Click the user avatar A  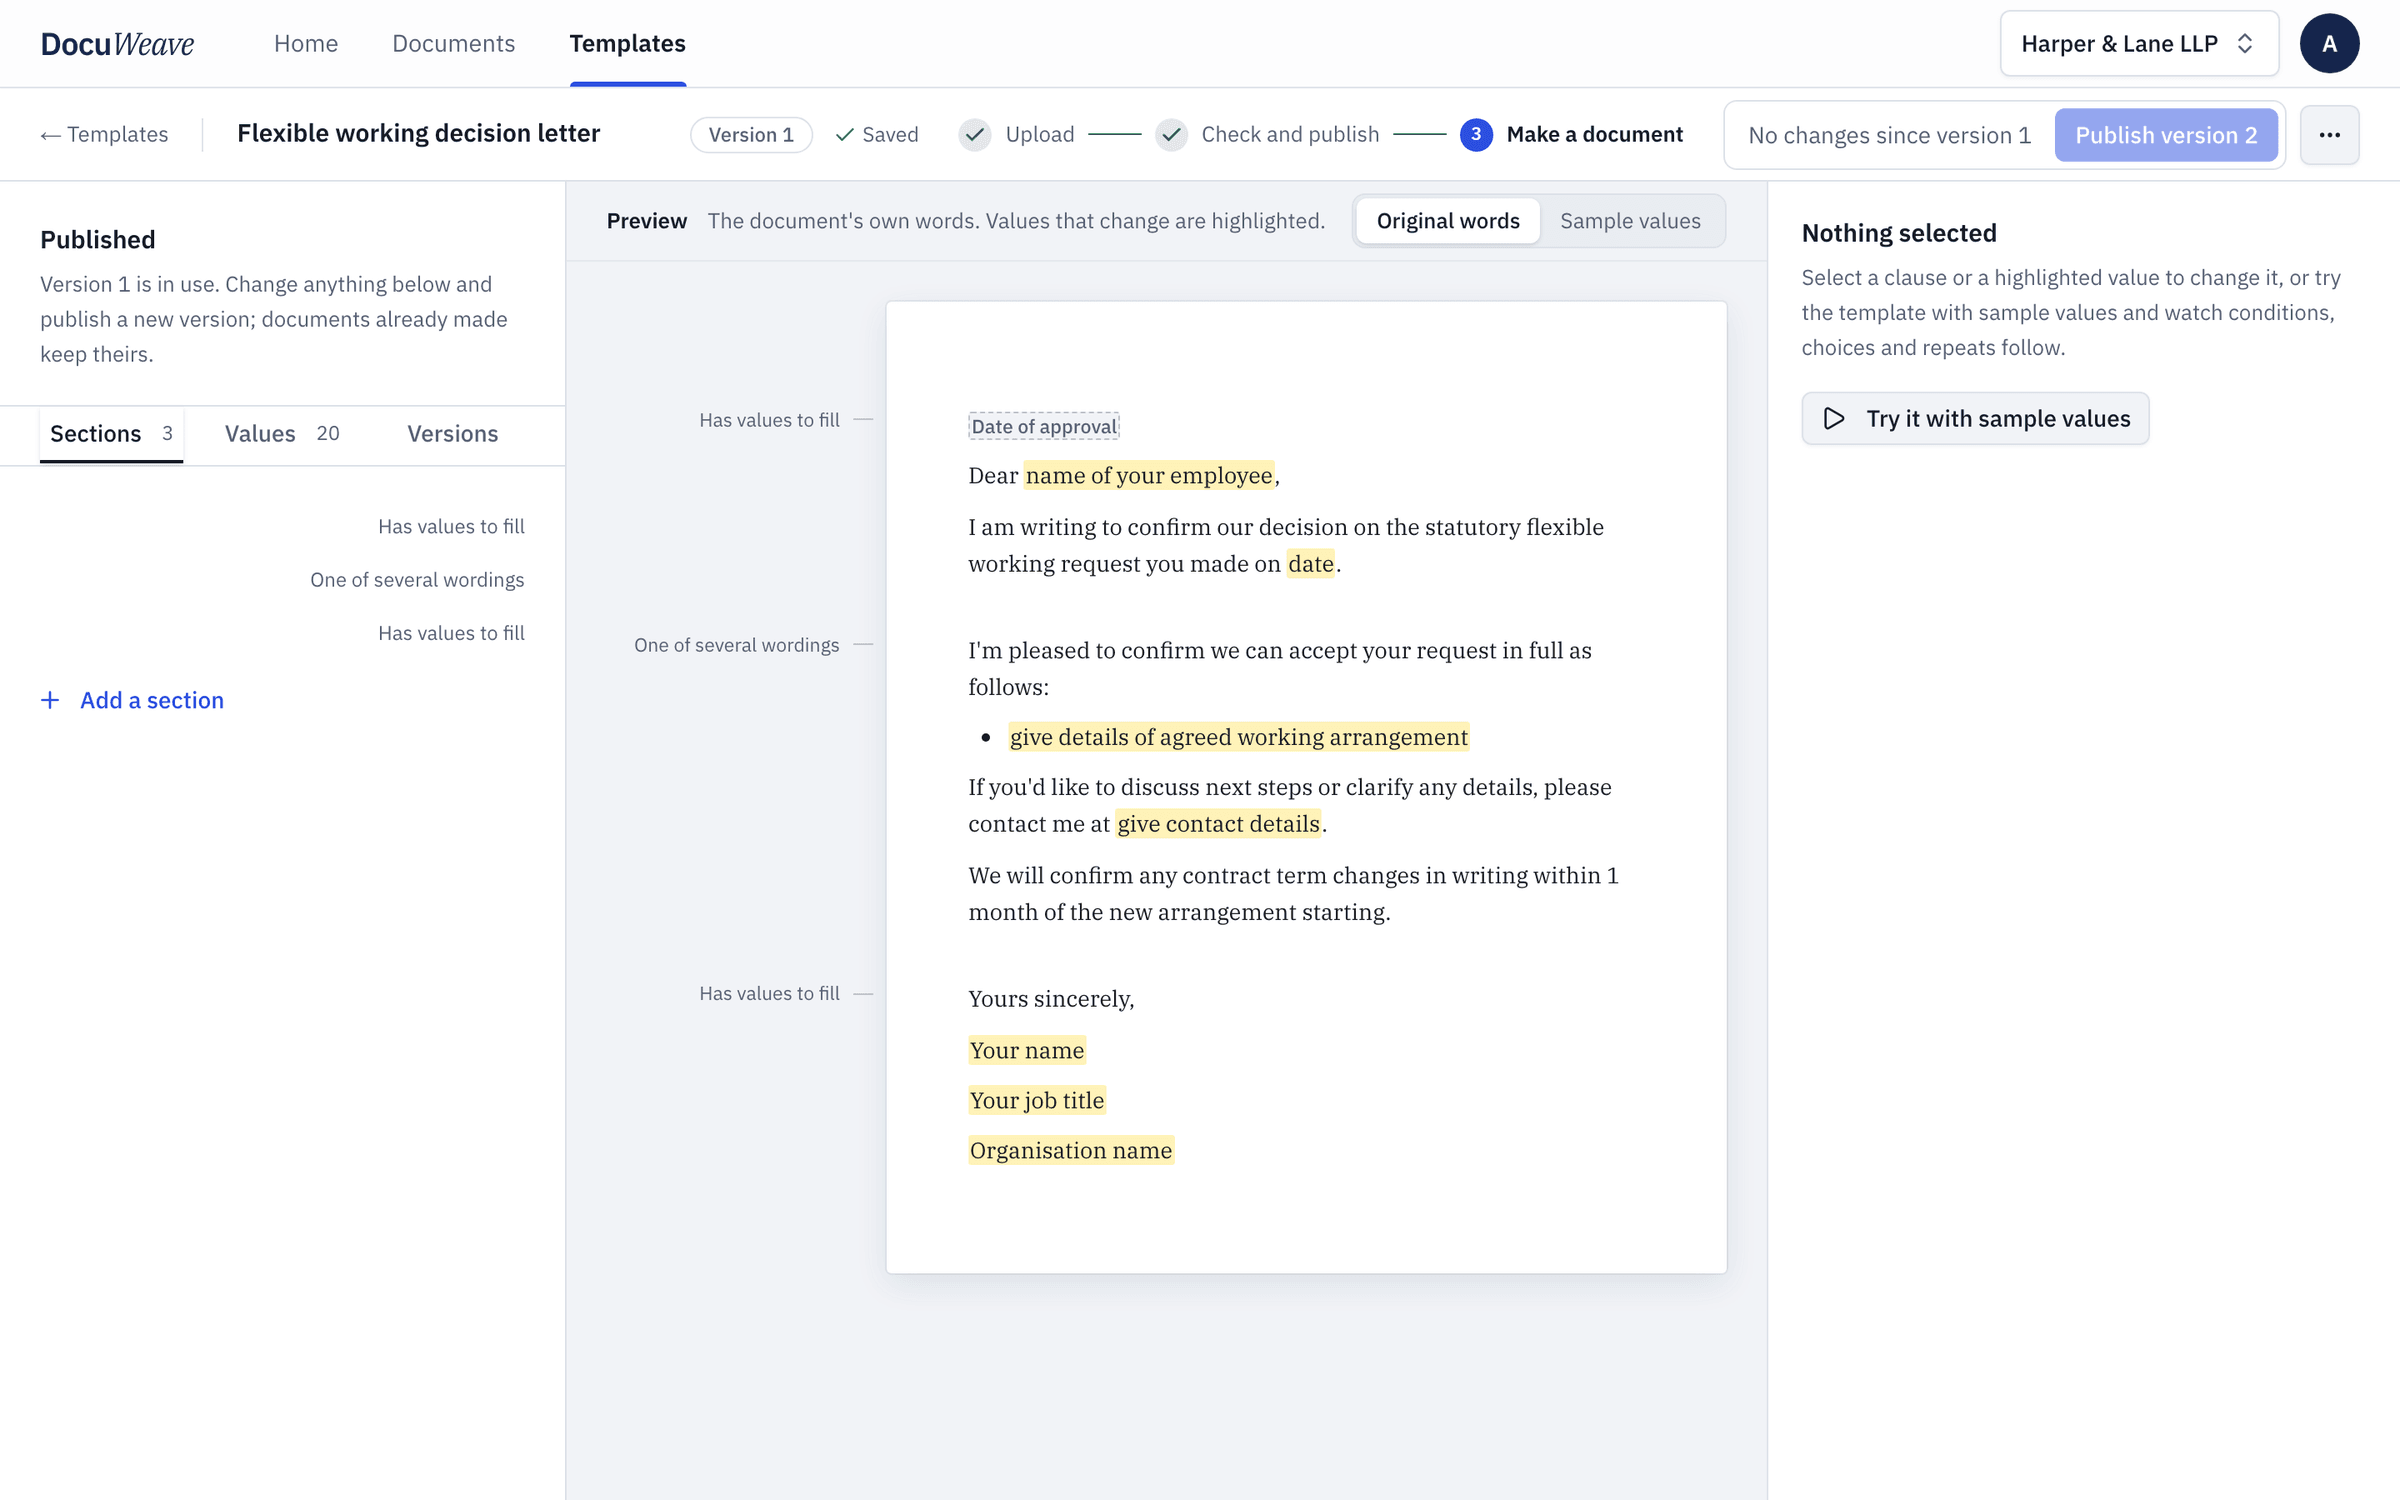coord(2329,44)
